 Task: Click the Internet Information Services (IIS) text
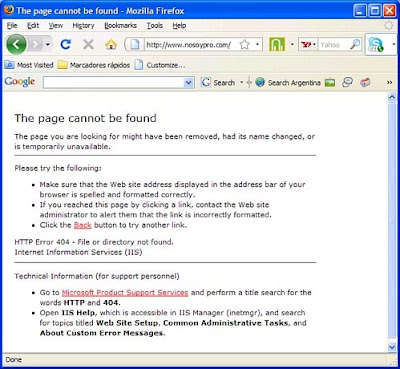tap(78, 252)
